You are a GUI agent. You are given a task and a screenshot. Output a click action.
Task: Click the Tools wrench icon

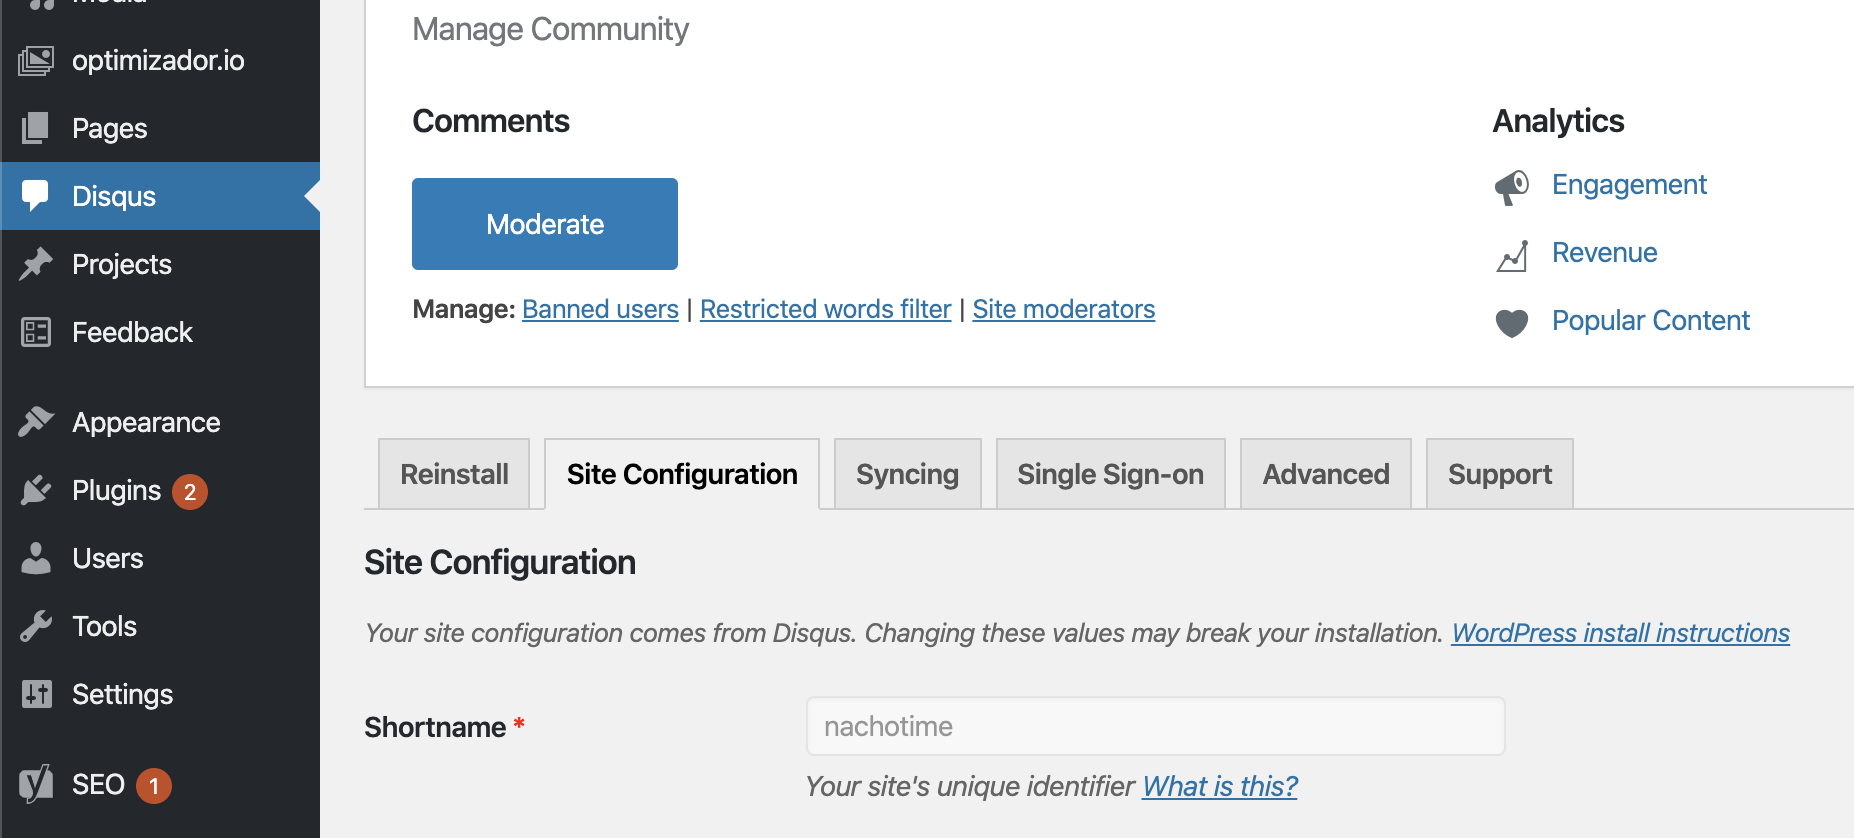click(36, 626)
